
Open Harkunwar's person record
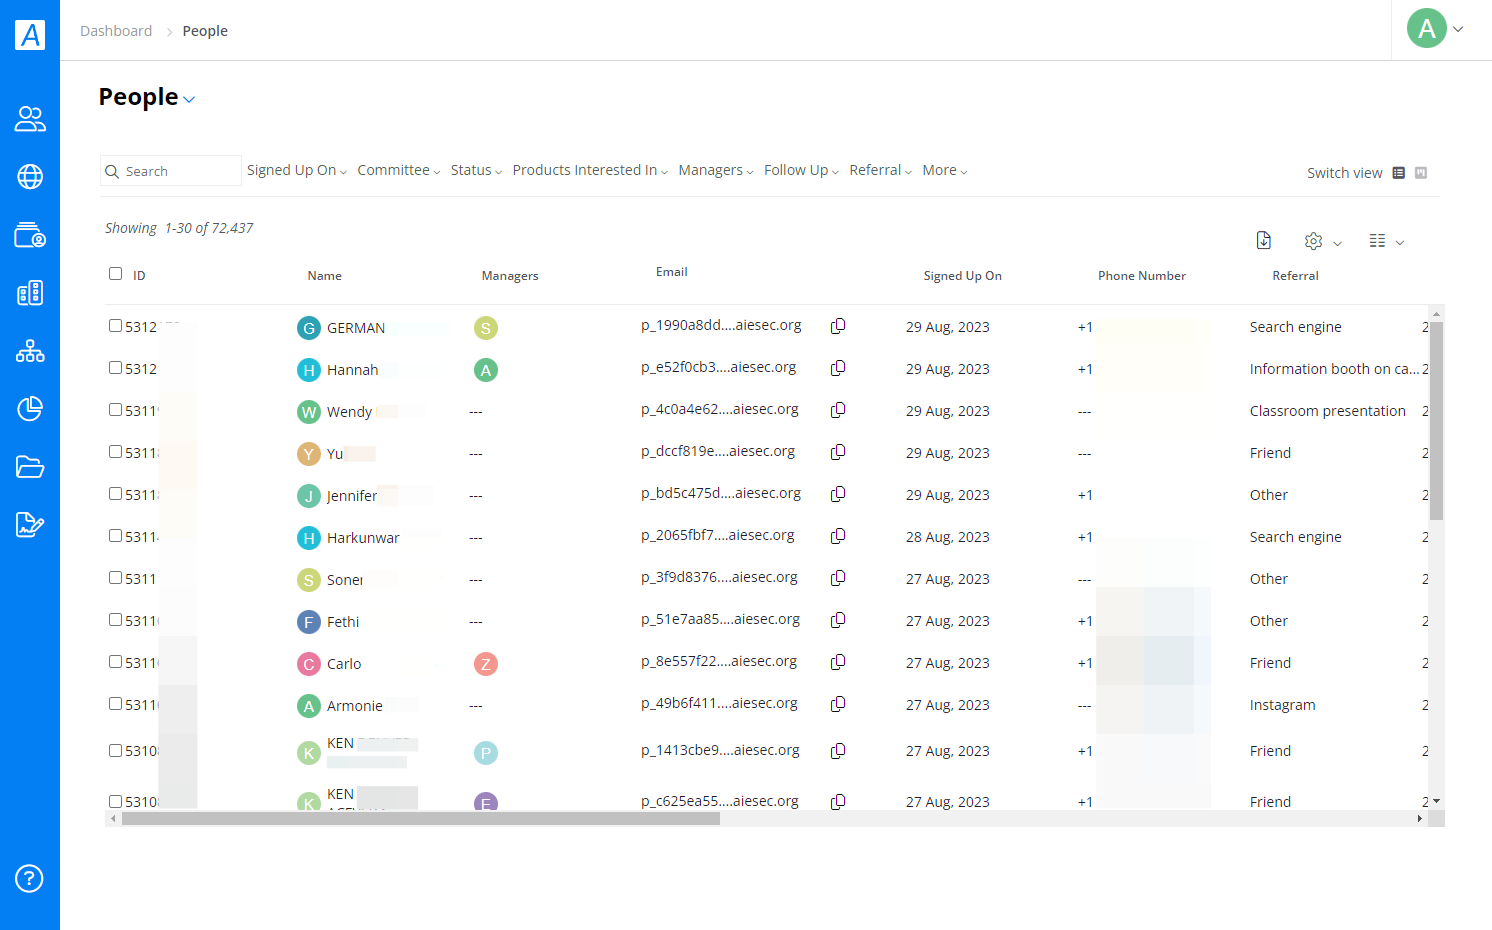(363, 538)
